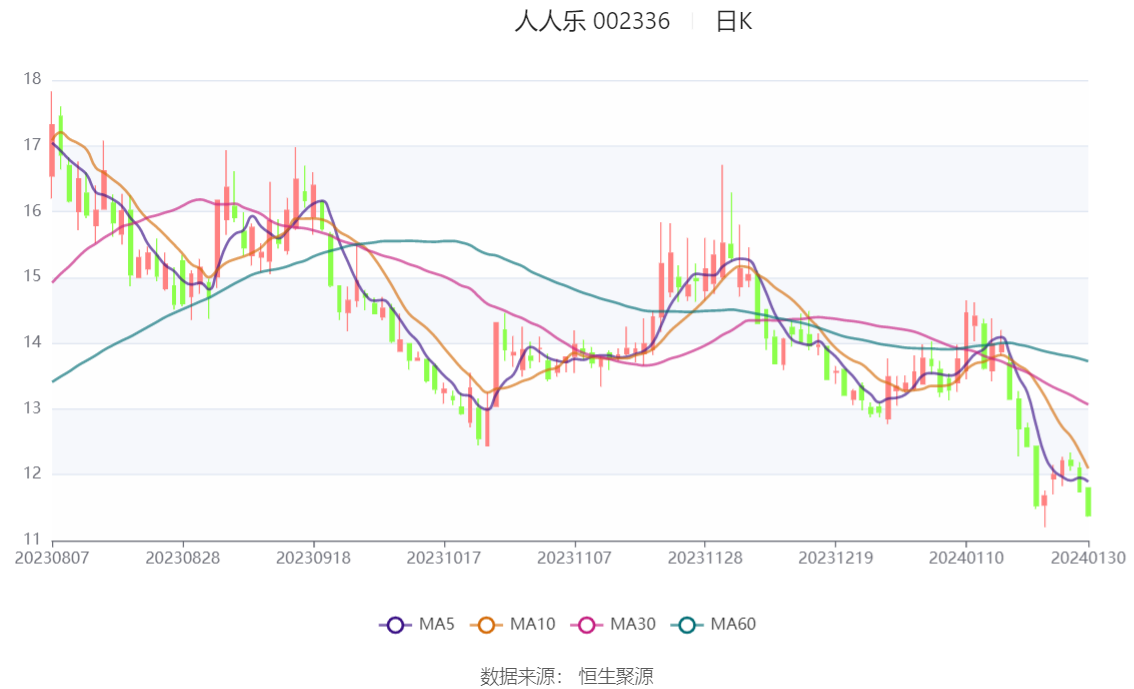Toggle the MA10 legend series
Image resolution: width=1134 pixels, height=689 pixels.
(x=513, y=625)
